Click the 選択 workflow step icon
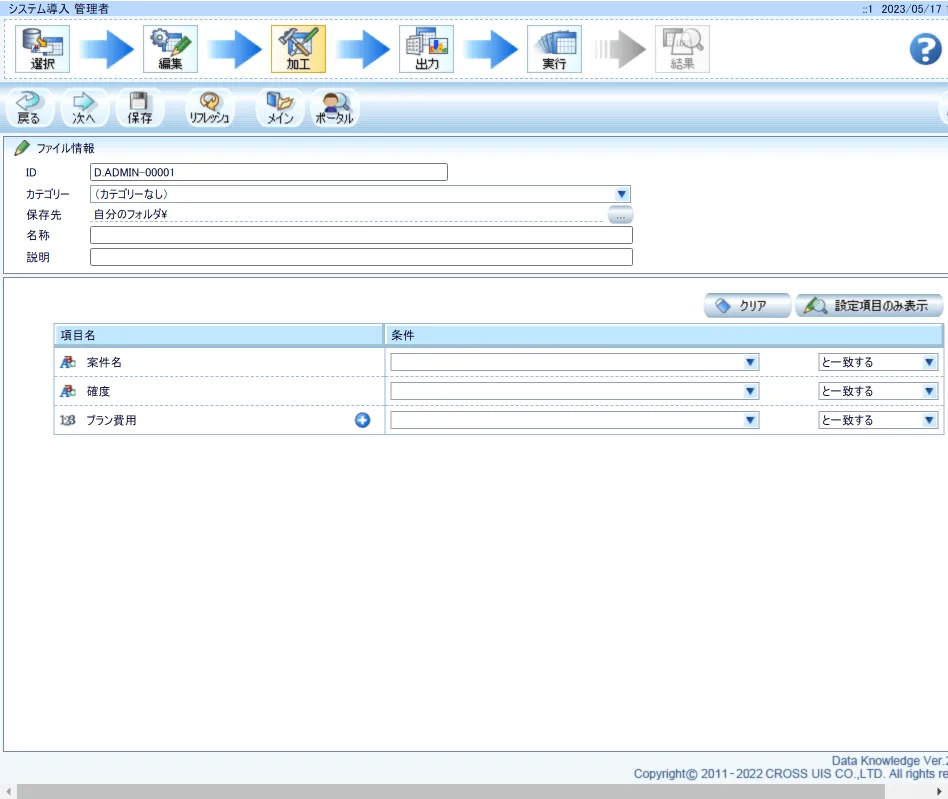Screen dimensions: 948x799 pyautogui.click(x=42, y=48)
